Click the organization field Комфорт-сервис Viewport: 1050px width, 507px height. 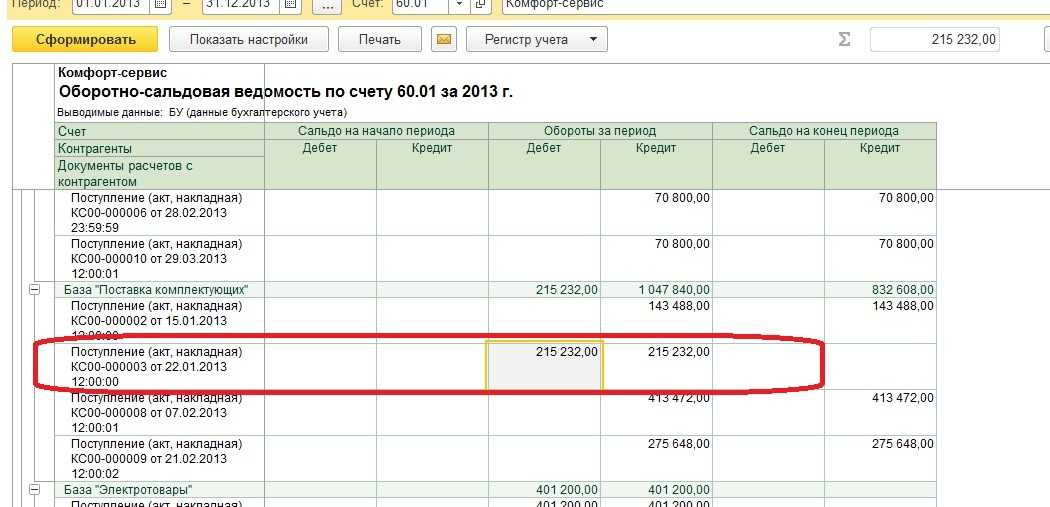point(775,4)
